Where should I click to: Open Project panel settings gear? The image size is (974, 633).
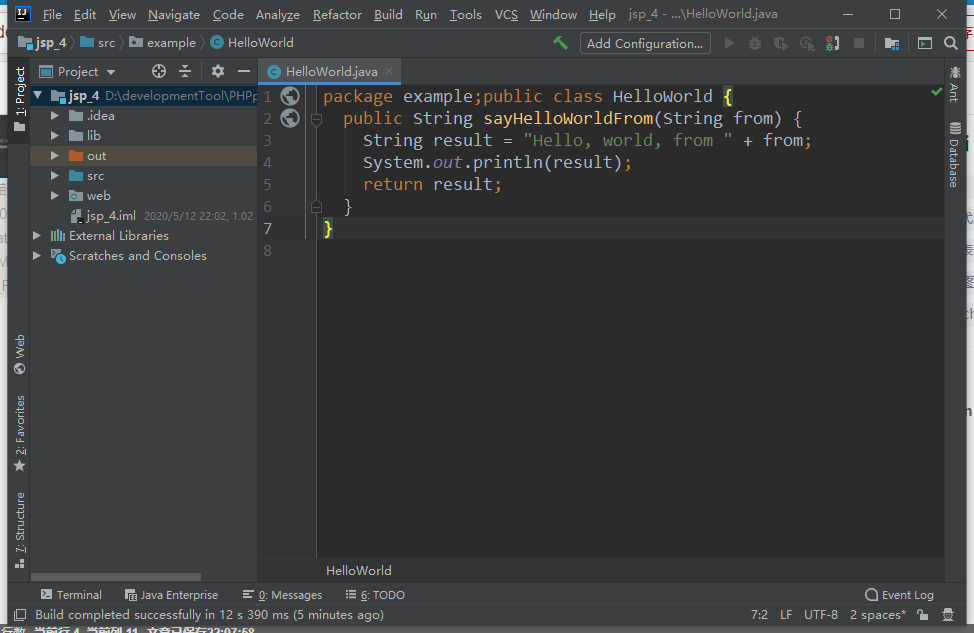[217, 71]
